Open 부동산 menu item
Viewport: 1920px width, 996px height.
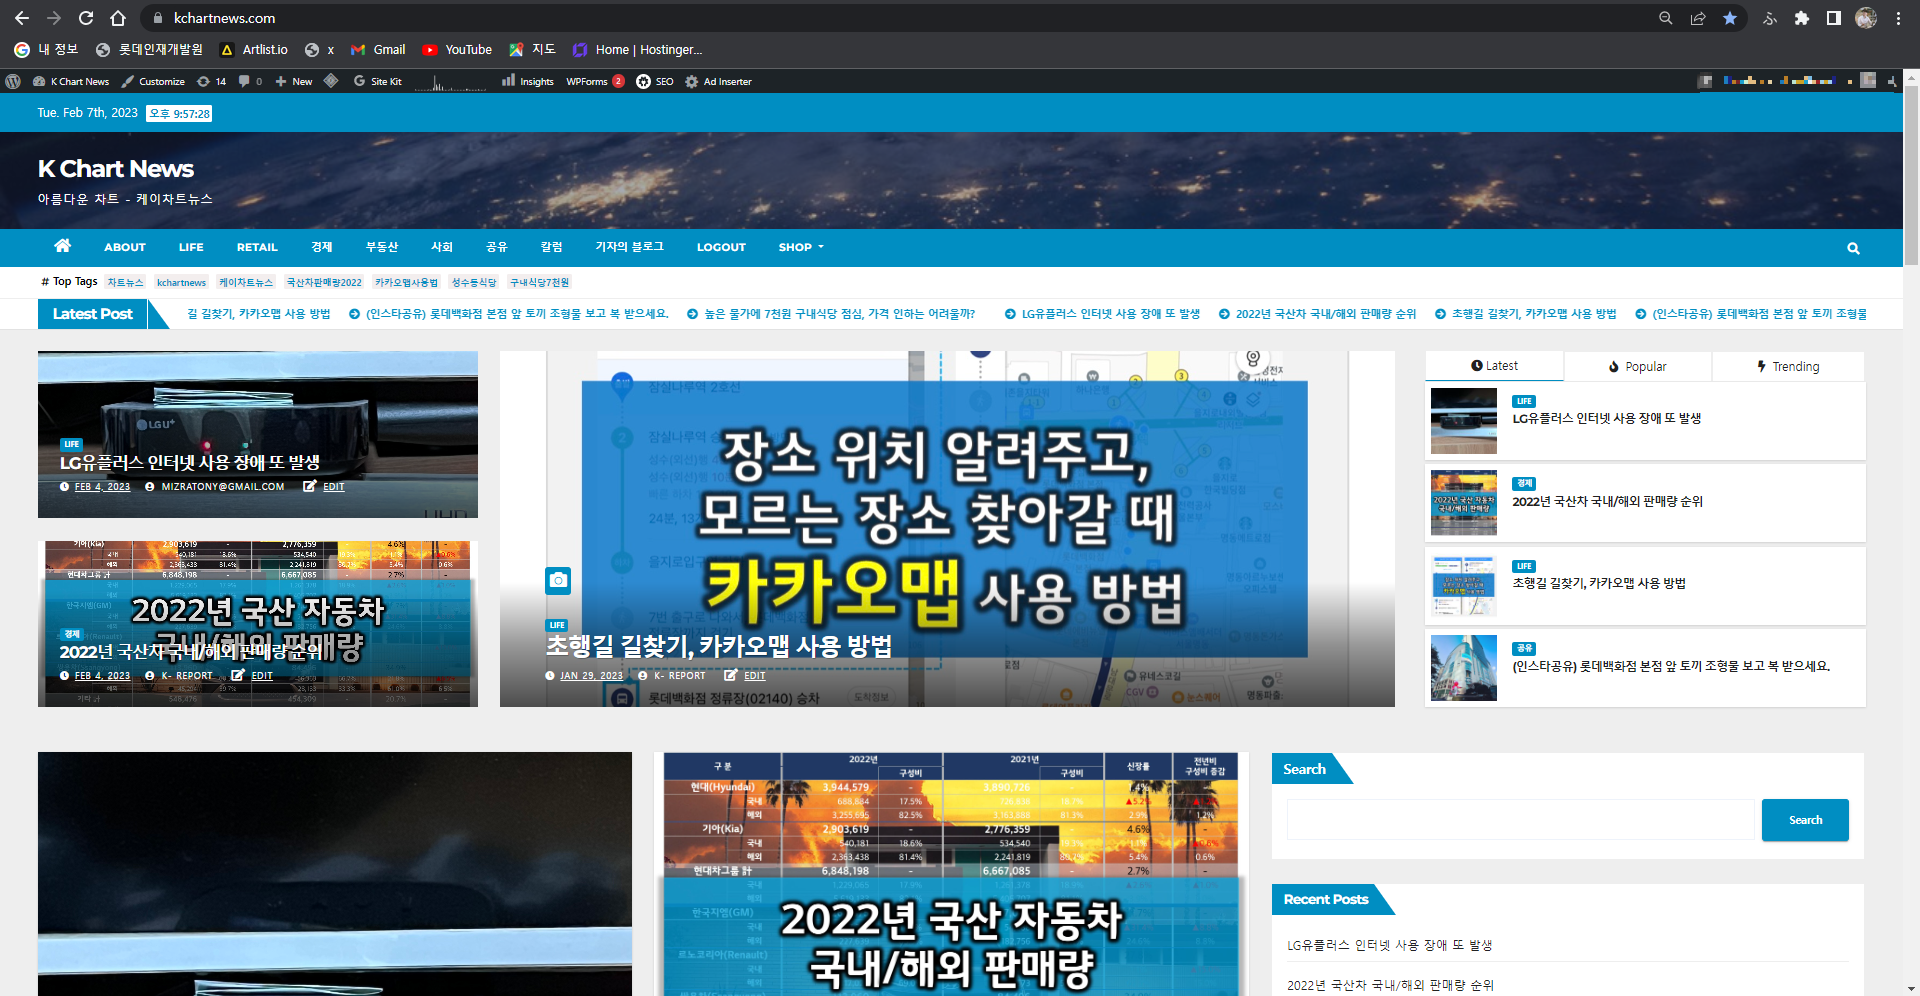click(382, 247)
